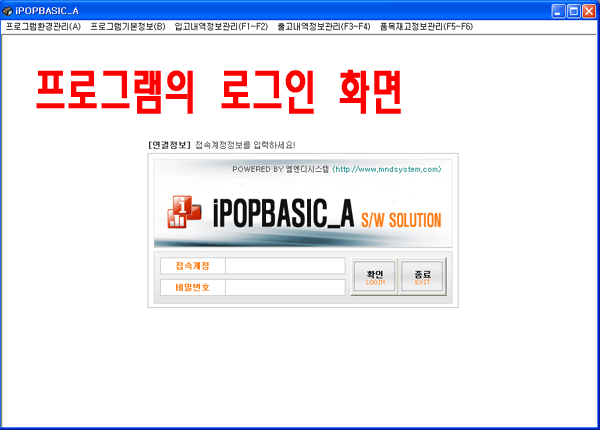Open the 출고내역정보관리(F3~F4) menu

pos(324,27)
